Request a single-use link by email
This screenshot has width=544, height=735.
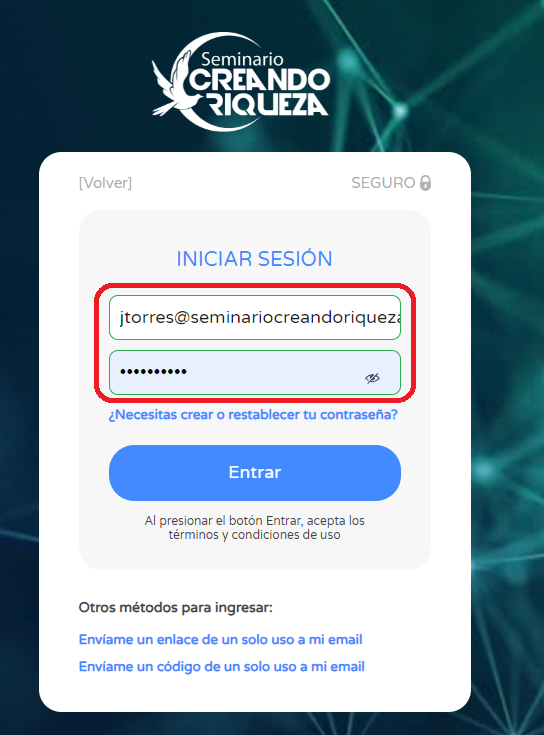[x=221, y=640]
